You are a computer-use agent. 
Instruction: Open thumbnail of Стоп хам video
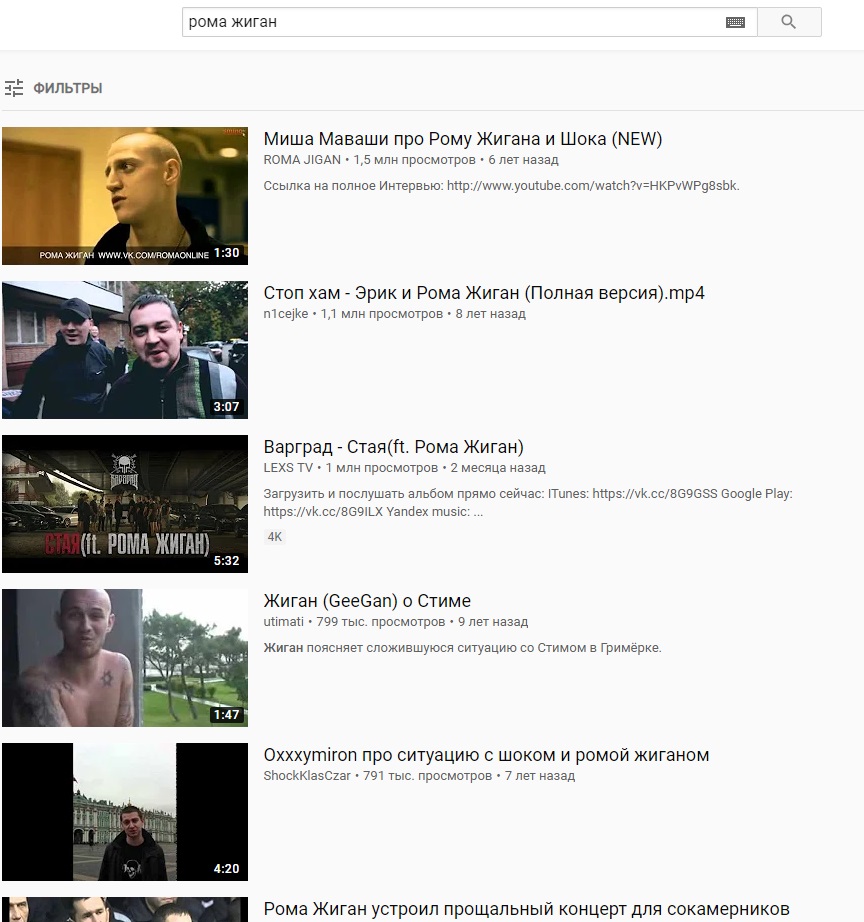pos(125,350)
